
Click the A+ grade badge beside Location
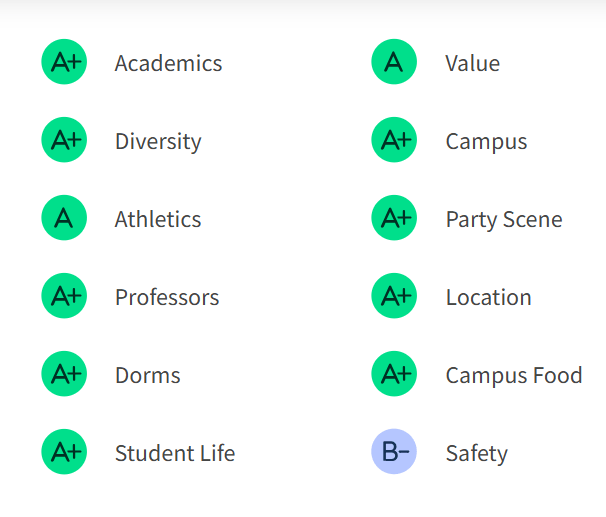pyautogui.click(x=394, y=297)
